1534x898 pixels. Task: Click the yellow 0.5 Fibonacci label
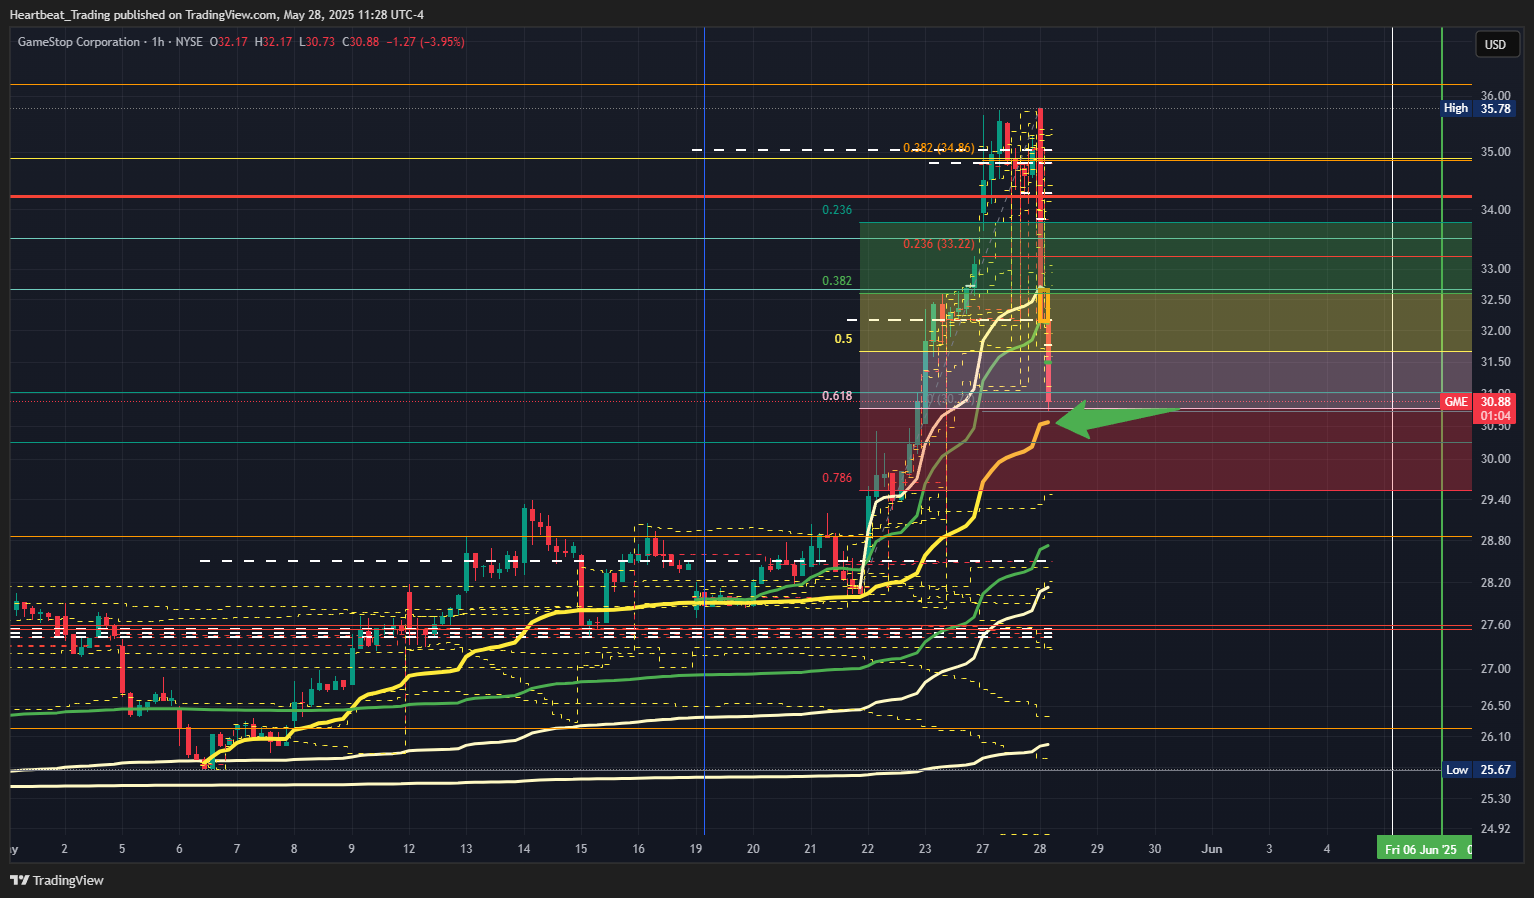[x=843, y=339]
